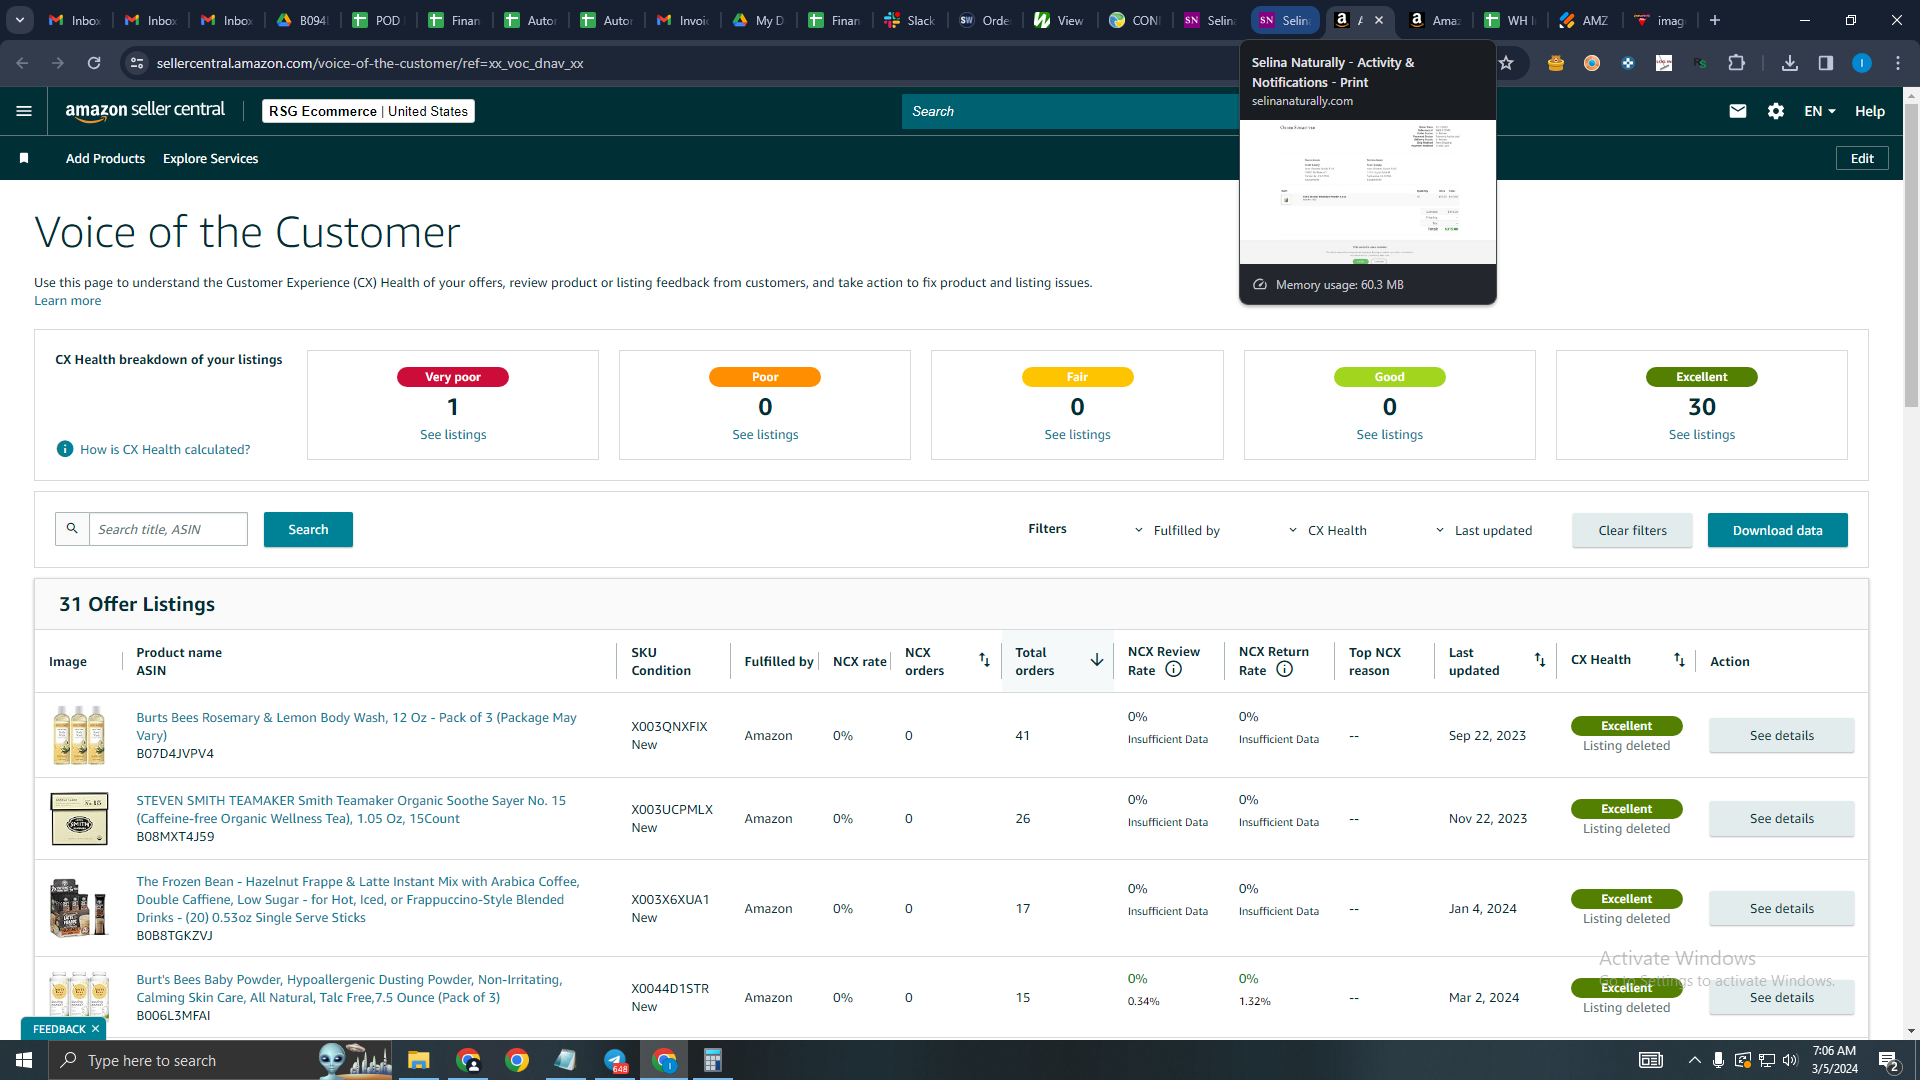Click info icon next to NCX Review Rate
The width and height of the screenshot is (1920, 1080).
1174,670
